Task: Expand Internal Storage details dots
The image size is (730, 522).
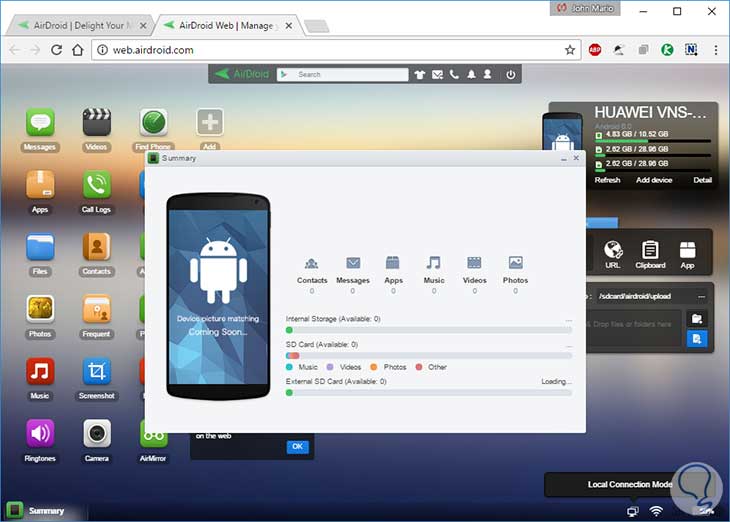Action: point(568,320)
